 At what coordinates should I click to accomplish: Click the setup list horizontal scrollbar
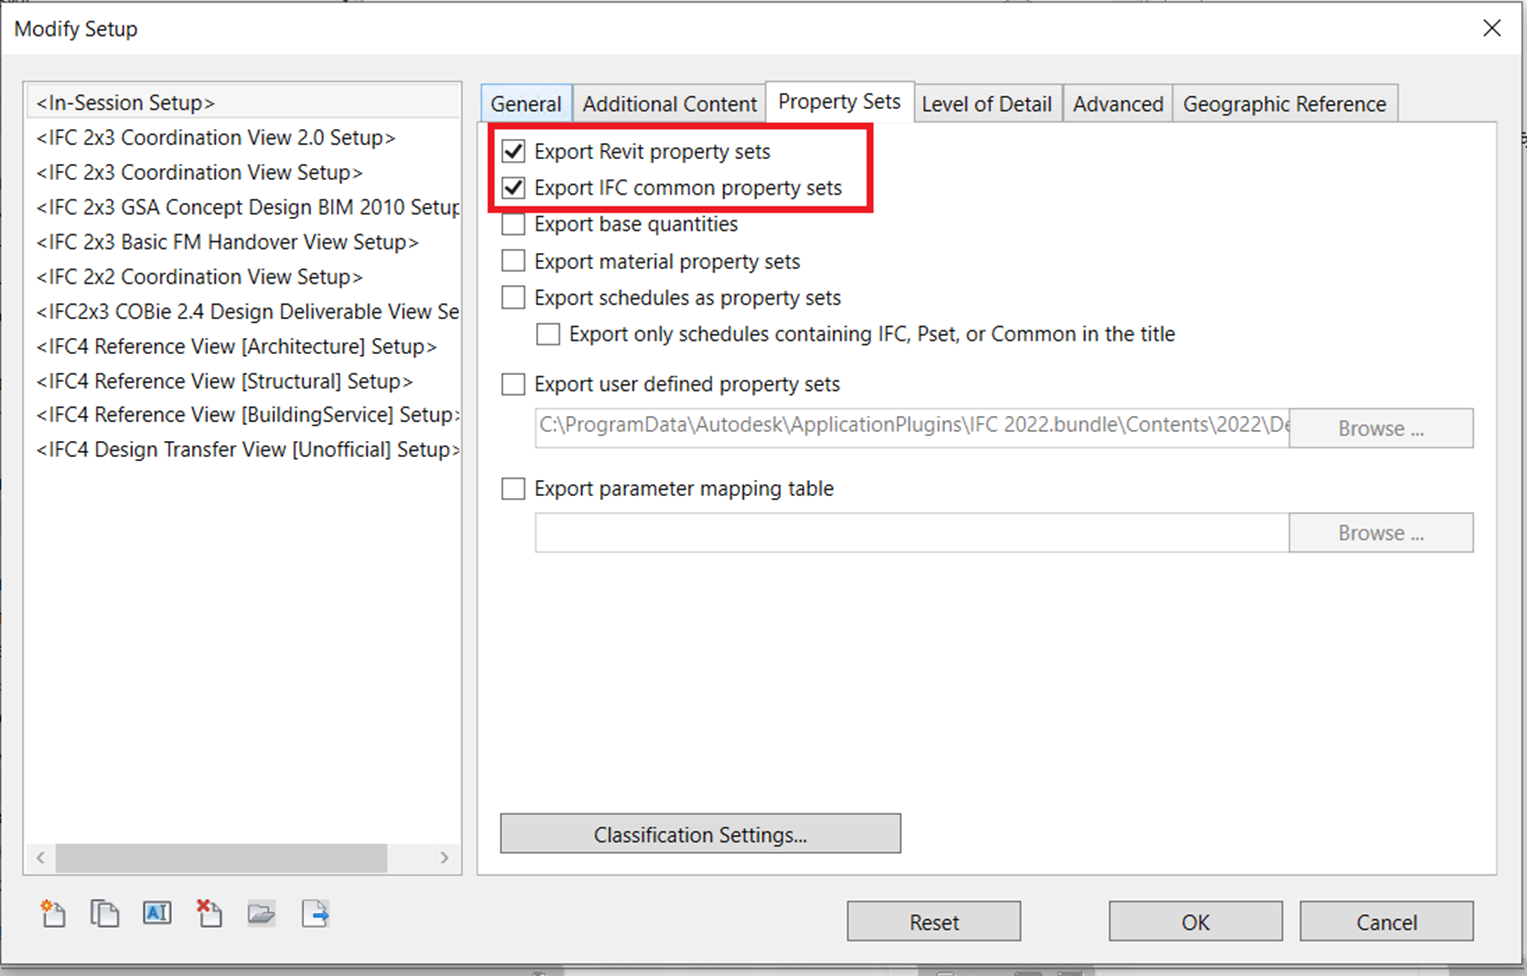[x=221, y=858]
